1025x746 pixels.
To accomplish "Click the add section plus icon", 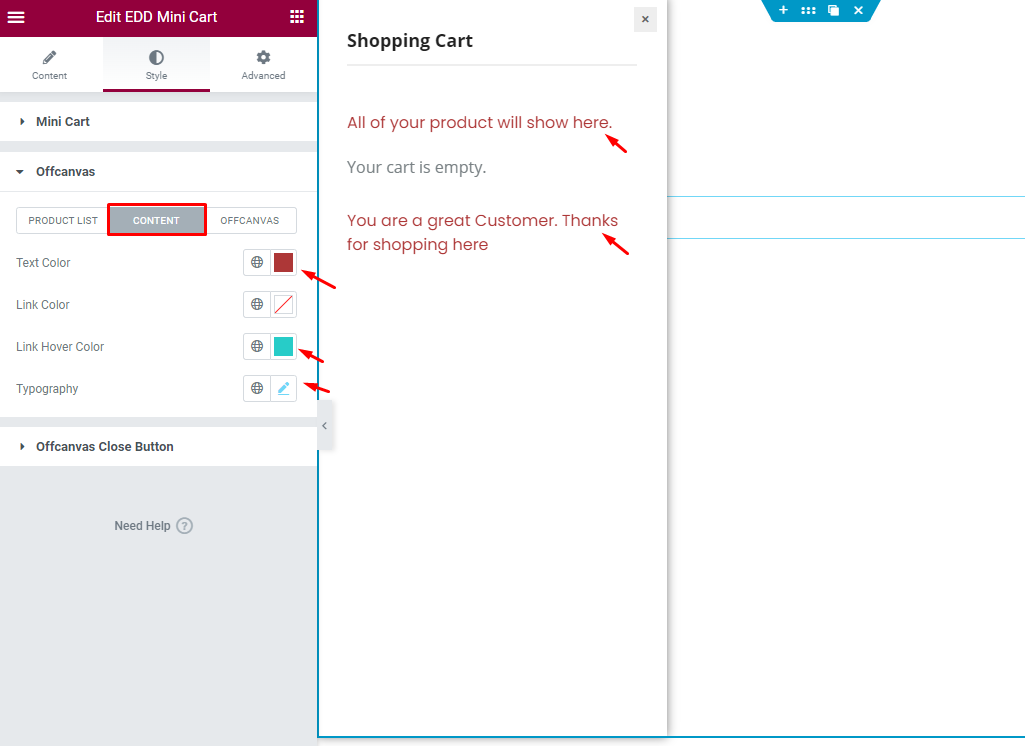I will (x=783, y=10).
